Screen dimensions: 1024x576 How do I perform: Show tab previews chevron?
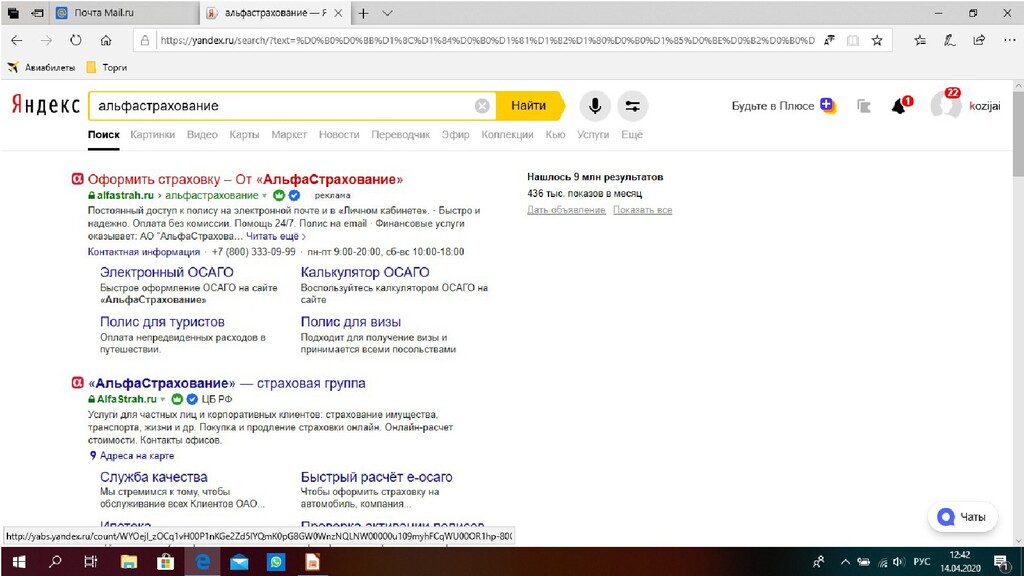387,13
